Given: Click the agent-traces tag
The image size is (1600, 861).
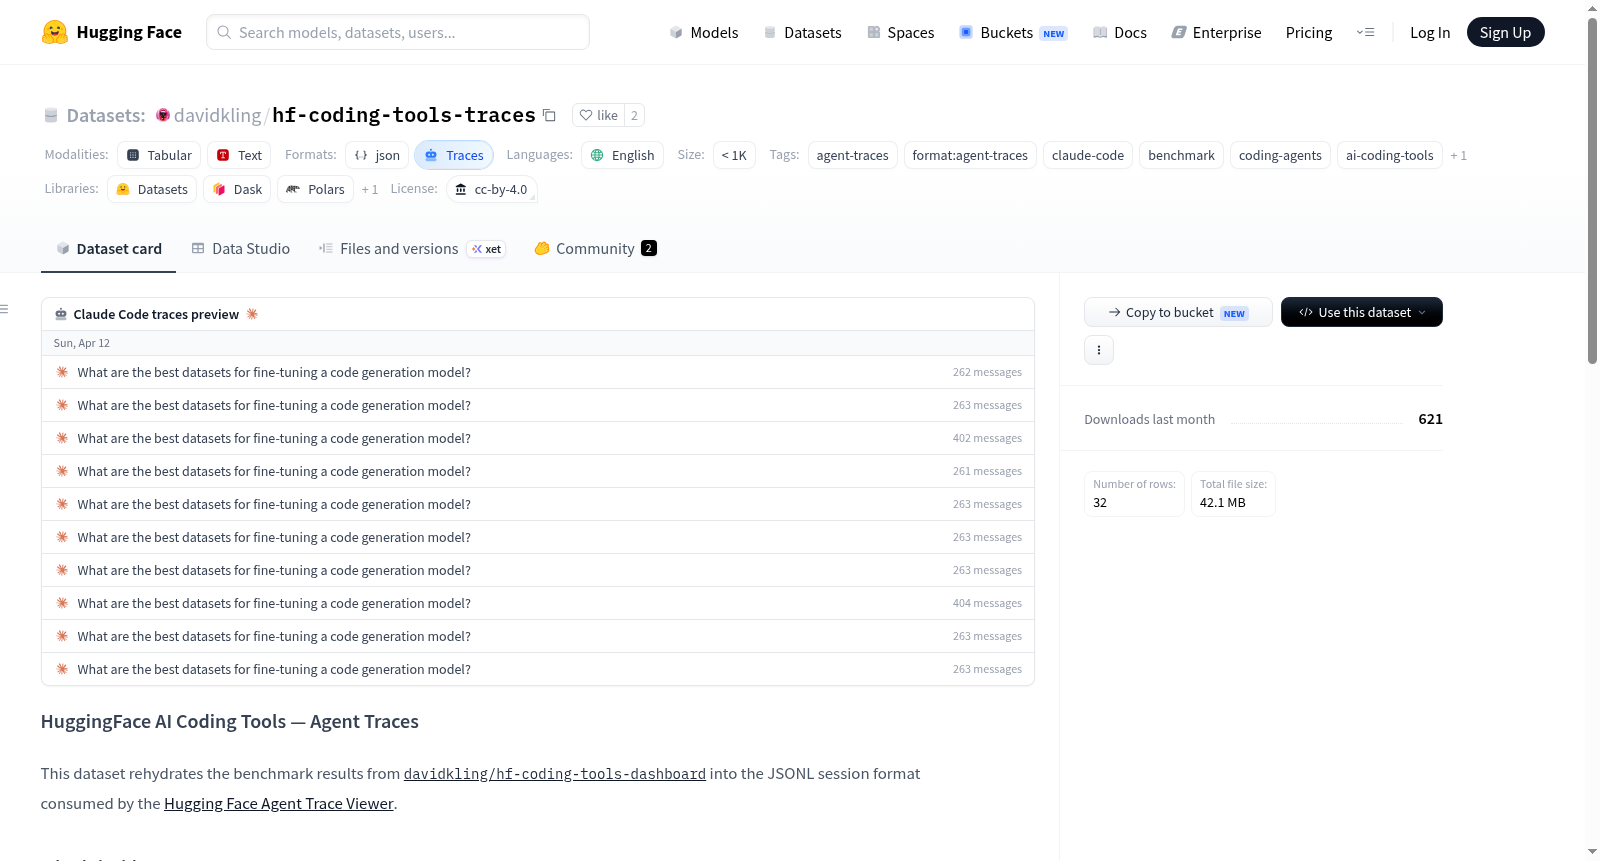Looking at the screenshot, I should (x=852, y=155).
